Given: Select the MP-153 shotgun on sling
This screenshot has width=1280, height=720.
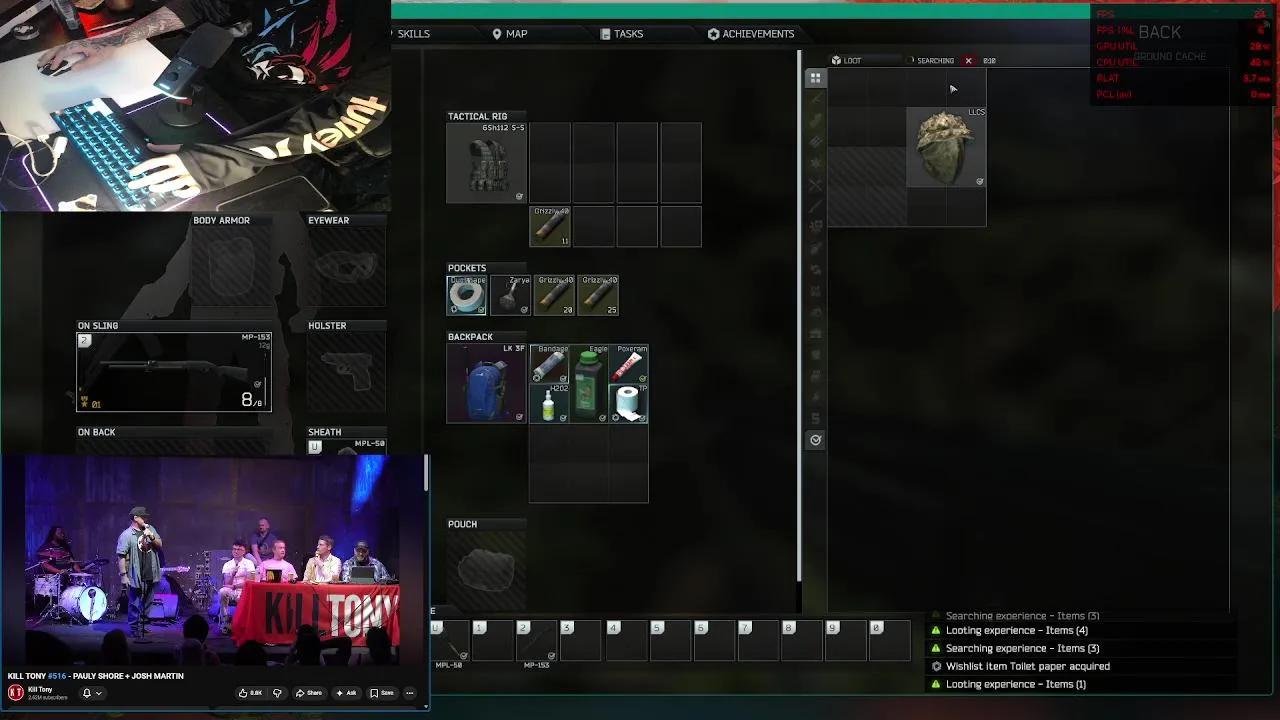Looking at the screenshot, I should tap(174, 372).
